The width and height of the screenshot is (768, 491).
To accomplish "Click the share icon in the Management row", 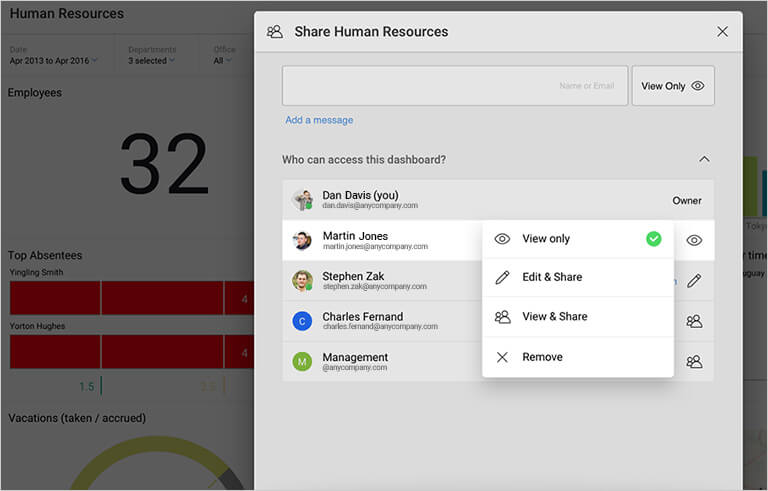I will pyautogui.click(x=694, y=362).
